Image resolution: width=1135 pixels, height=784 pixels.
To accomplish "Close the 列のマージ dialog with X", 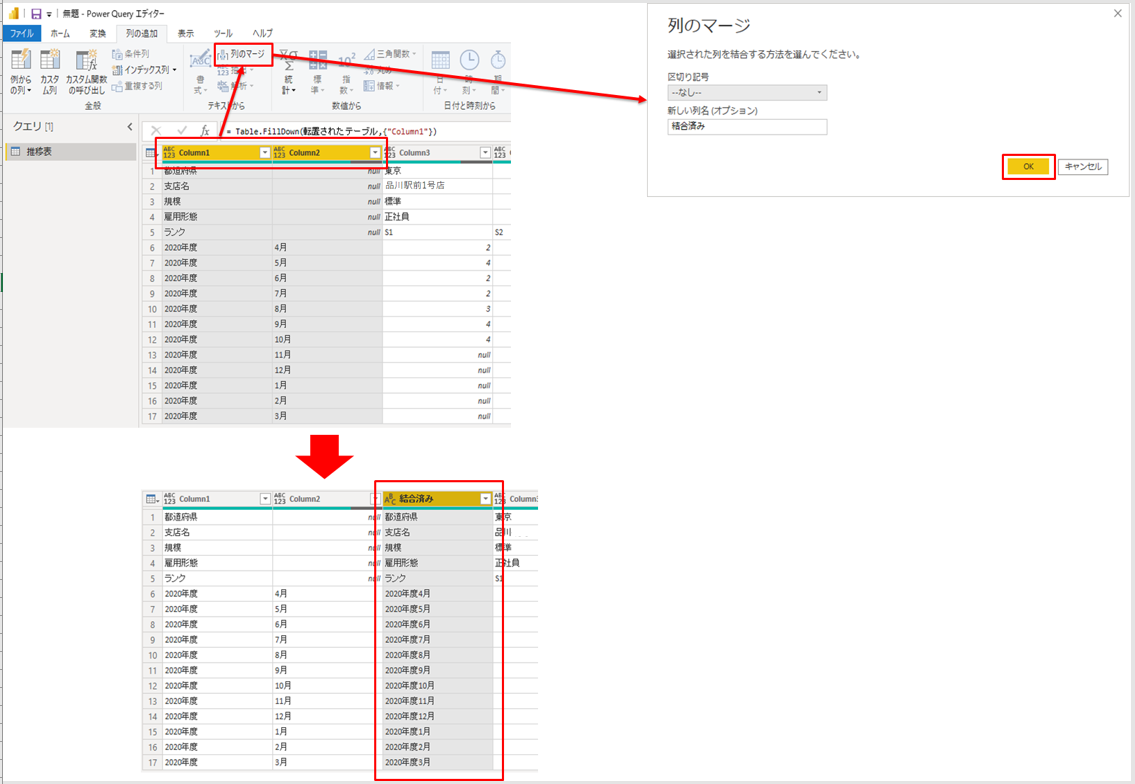I will 1118,14.
